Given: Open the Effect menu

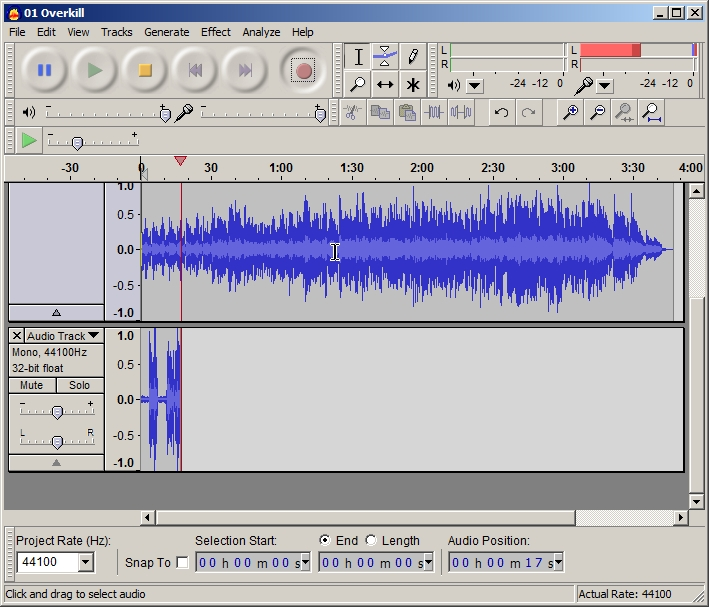Looking at the screenshot, I should click(215, 32).
